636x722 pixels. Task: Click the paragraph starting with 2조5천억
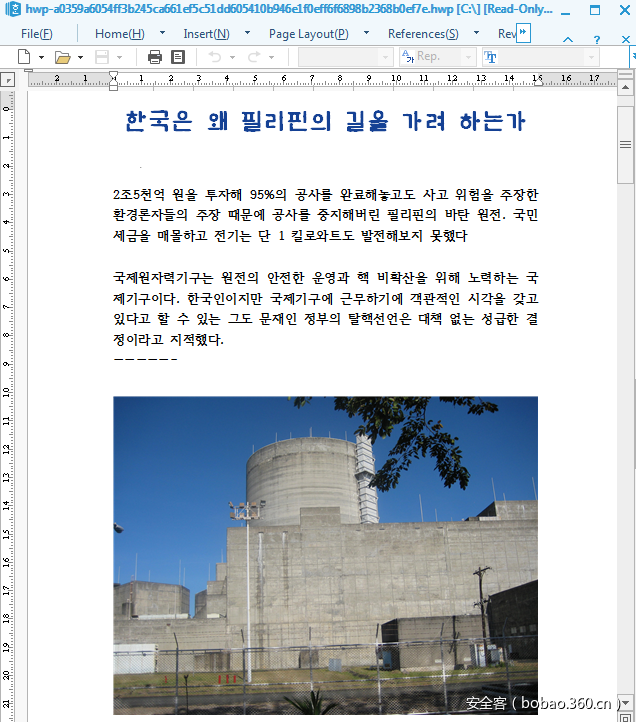[325, 215]
